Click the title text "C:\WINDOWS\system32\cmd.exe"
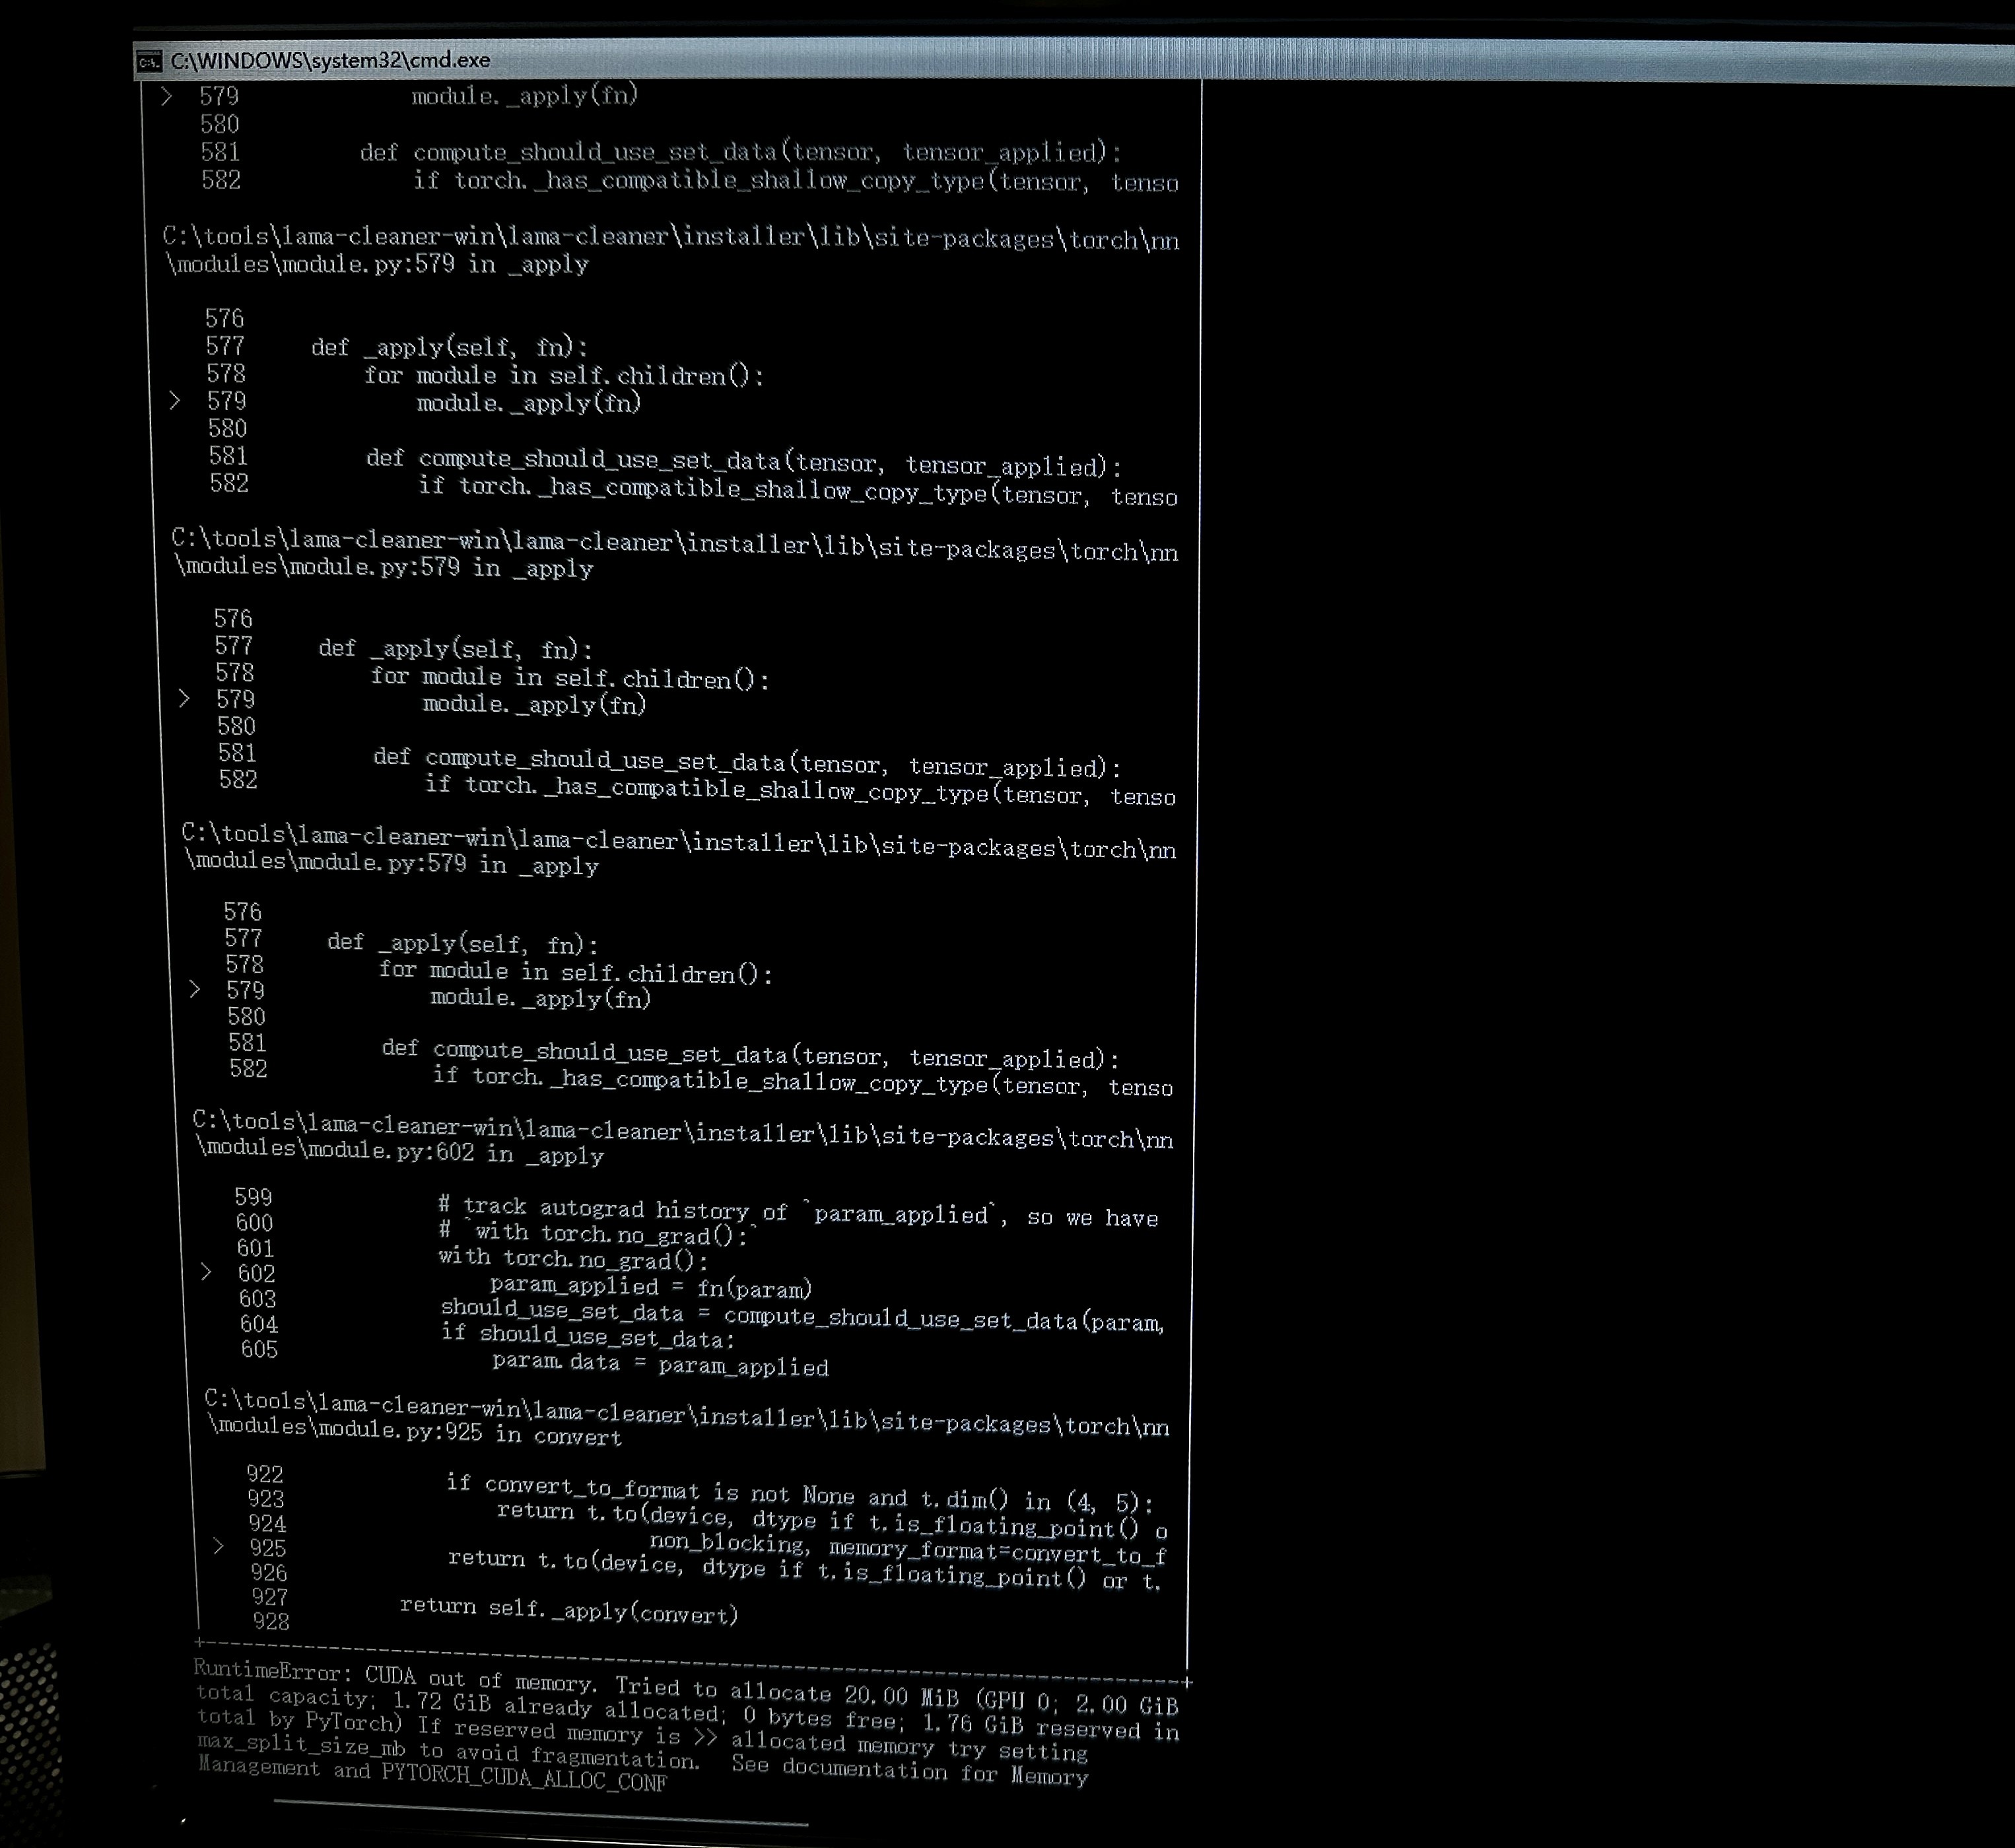 330,60
